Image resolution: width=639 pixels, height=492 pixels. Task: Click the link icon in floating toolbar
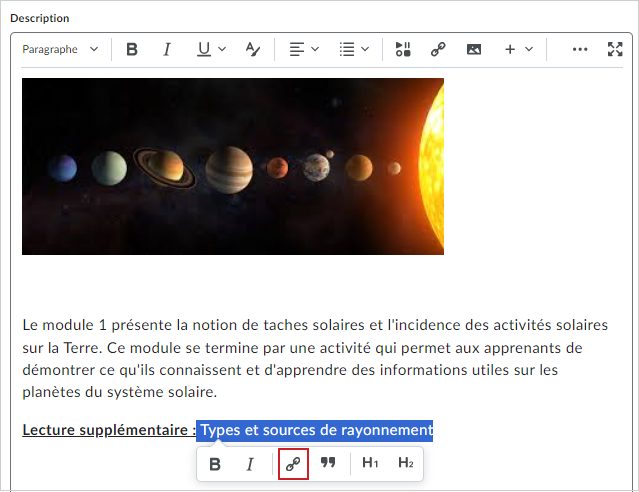tap(293, 464)
